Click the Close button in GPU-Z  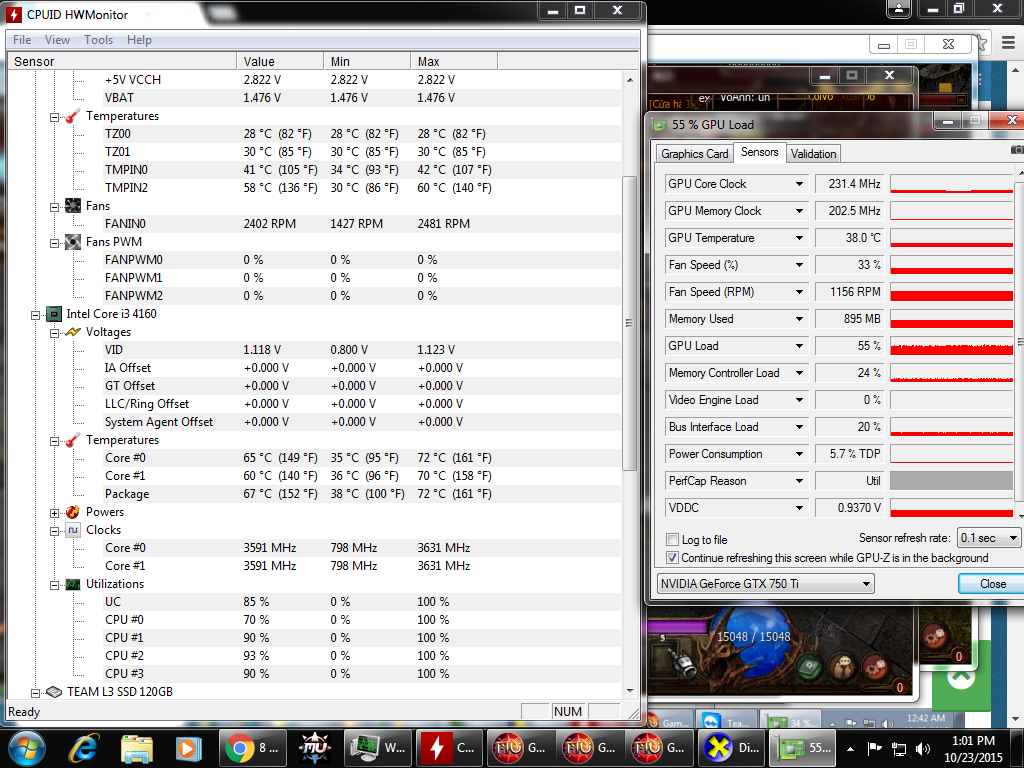click(992, 583)
